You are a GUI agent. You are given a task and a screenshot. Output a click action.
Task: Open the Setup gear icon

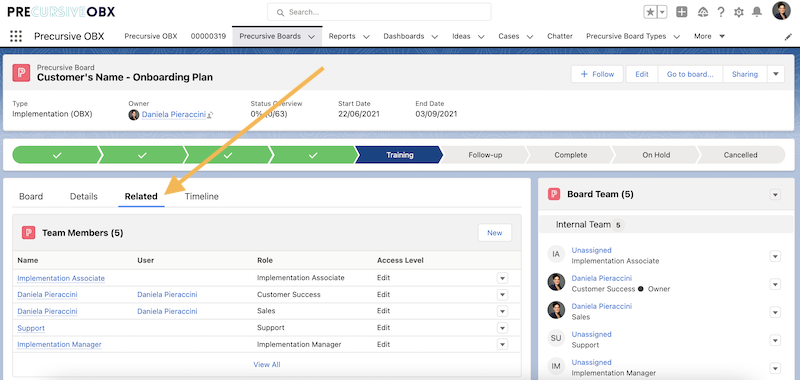[x=738, y=12]
